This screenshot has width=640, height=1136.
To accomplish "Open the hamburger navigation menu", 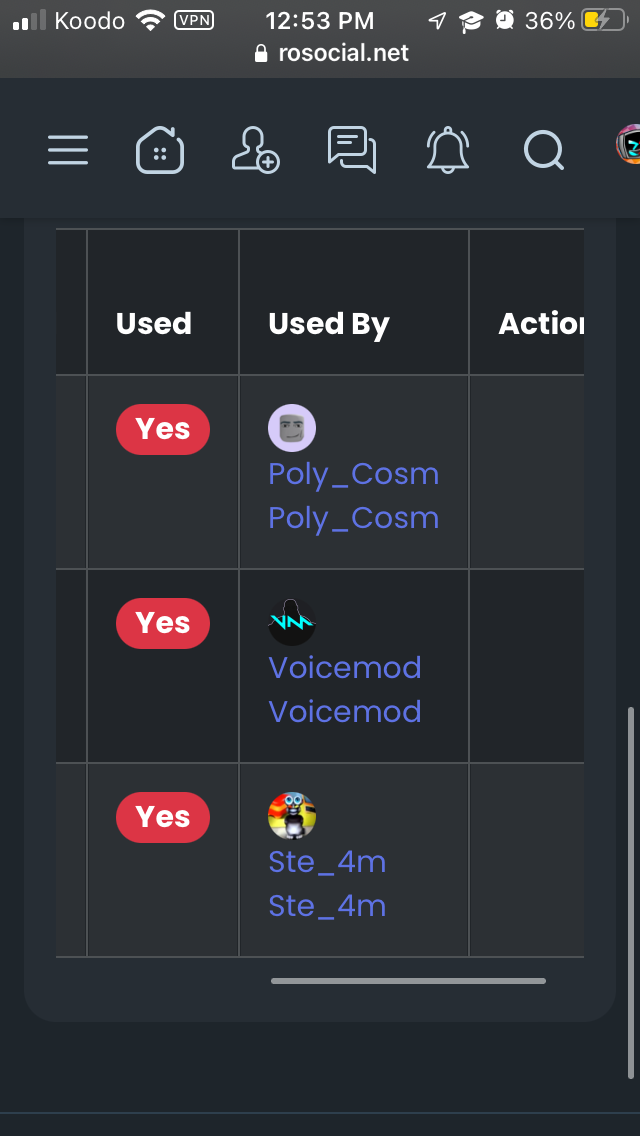I will click(68, 150).
